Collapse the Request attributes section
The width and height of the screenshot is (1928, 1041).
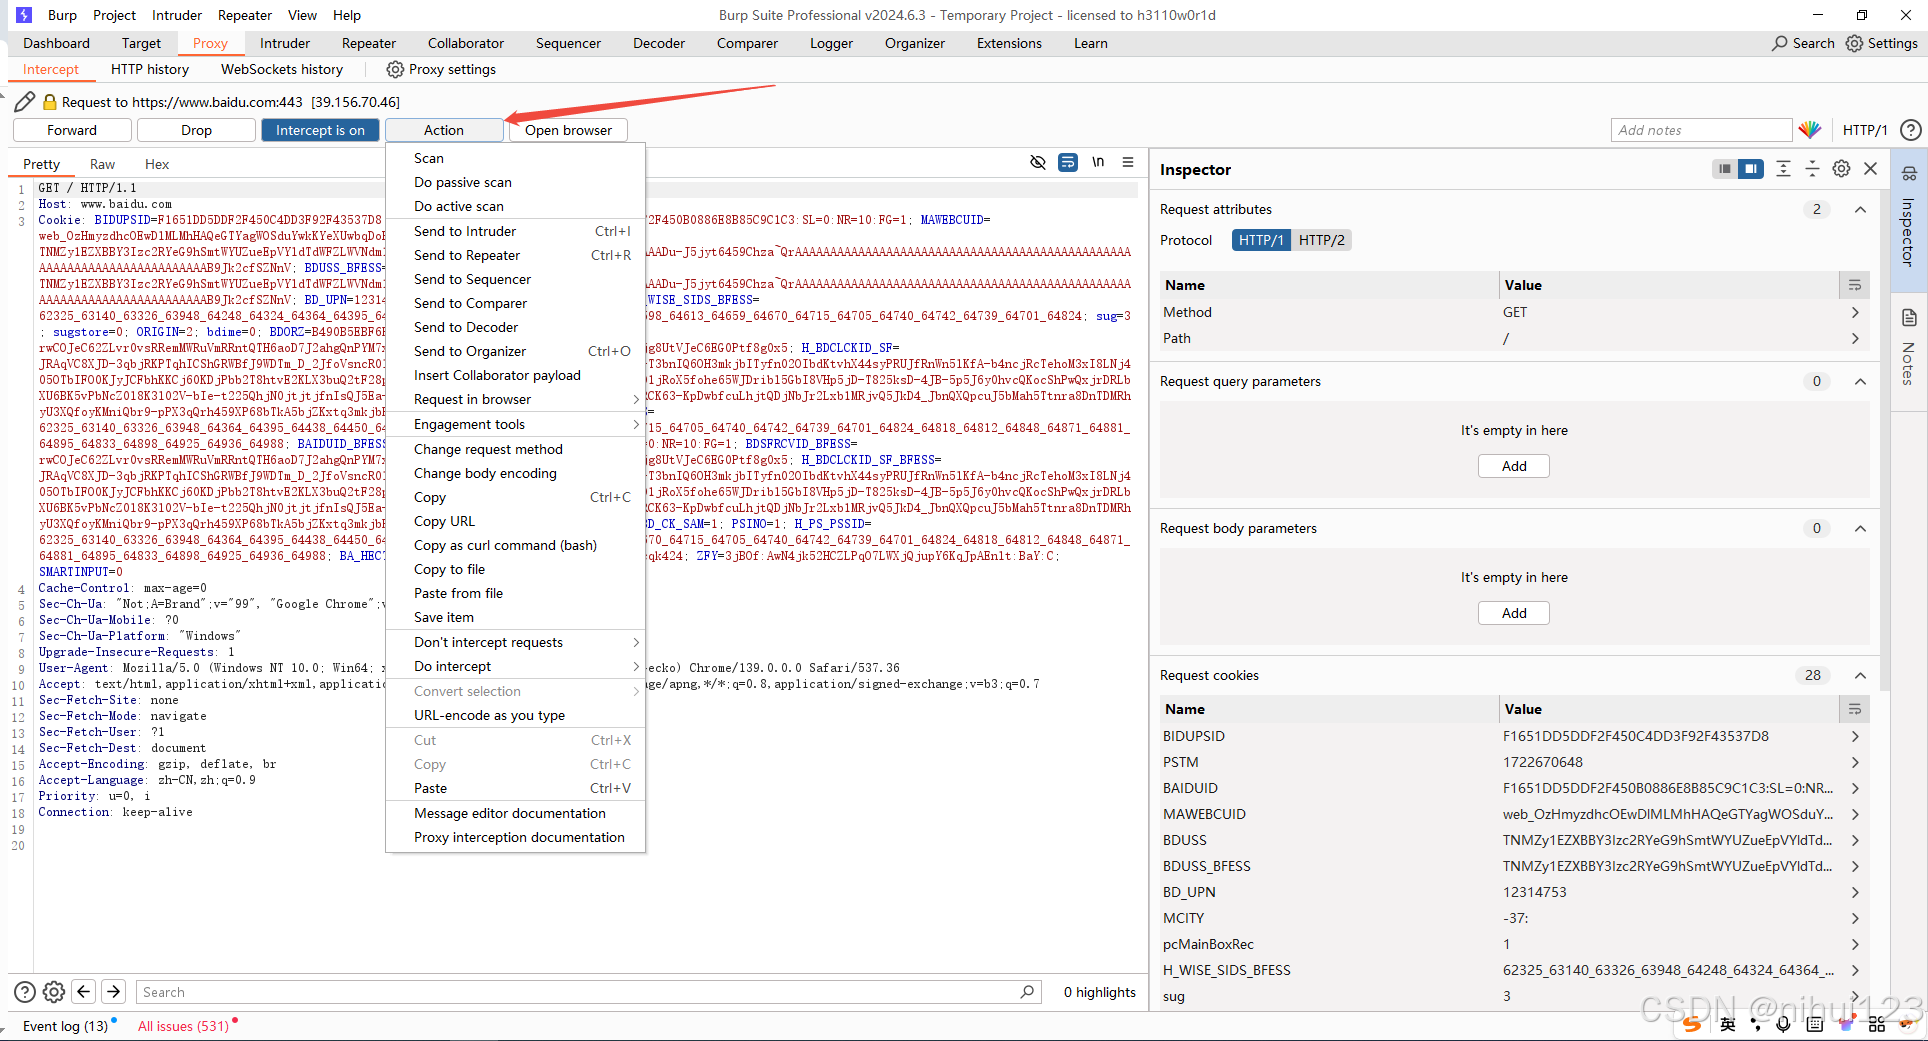pos(1860,209)
